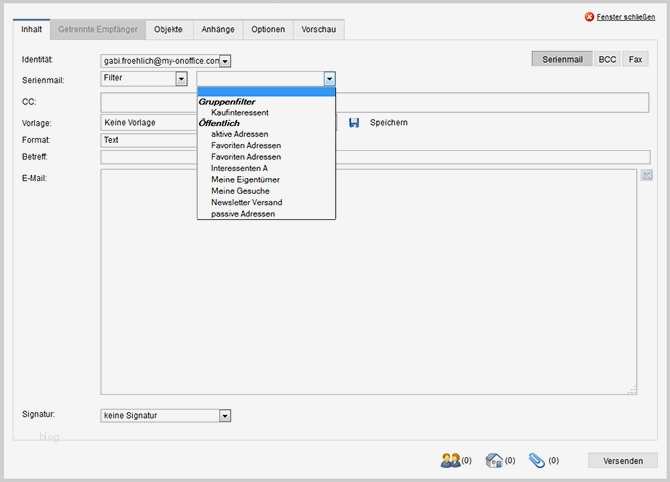Open the Filter type dropdown
The height and width of the screenshot is (482, 670).
[144, 78]
